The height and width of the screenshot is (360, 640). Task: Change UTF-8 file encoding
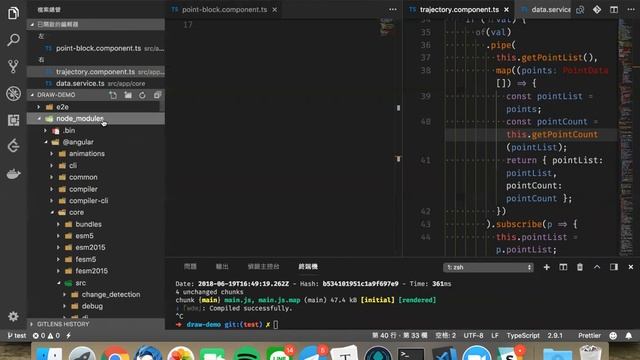[x=473, y=336]
